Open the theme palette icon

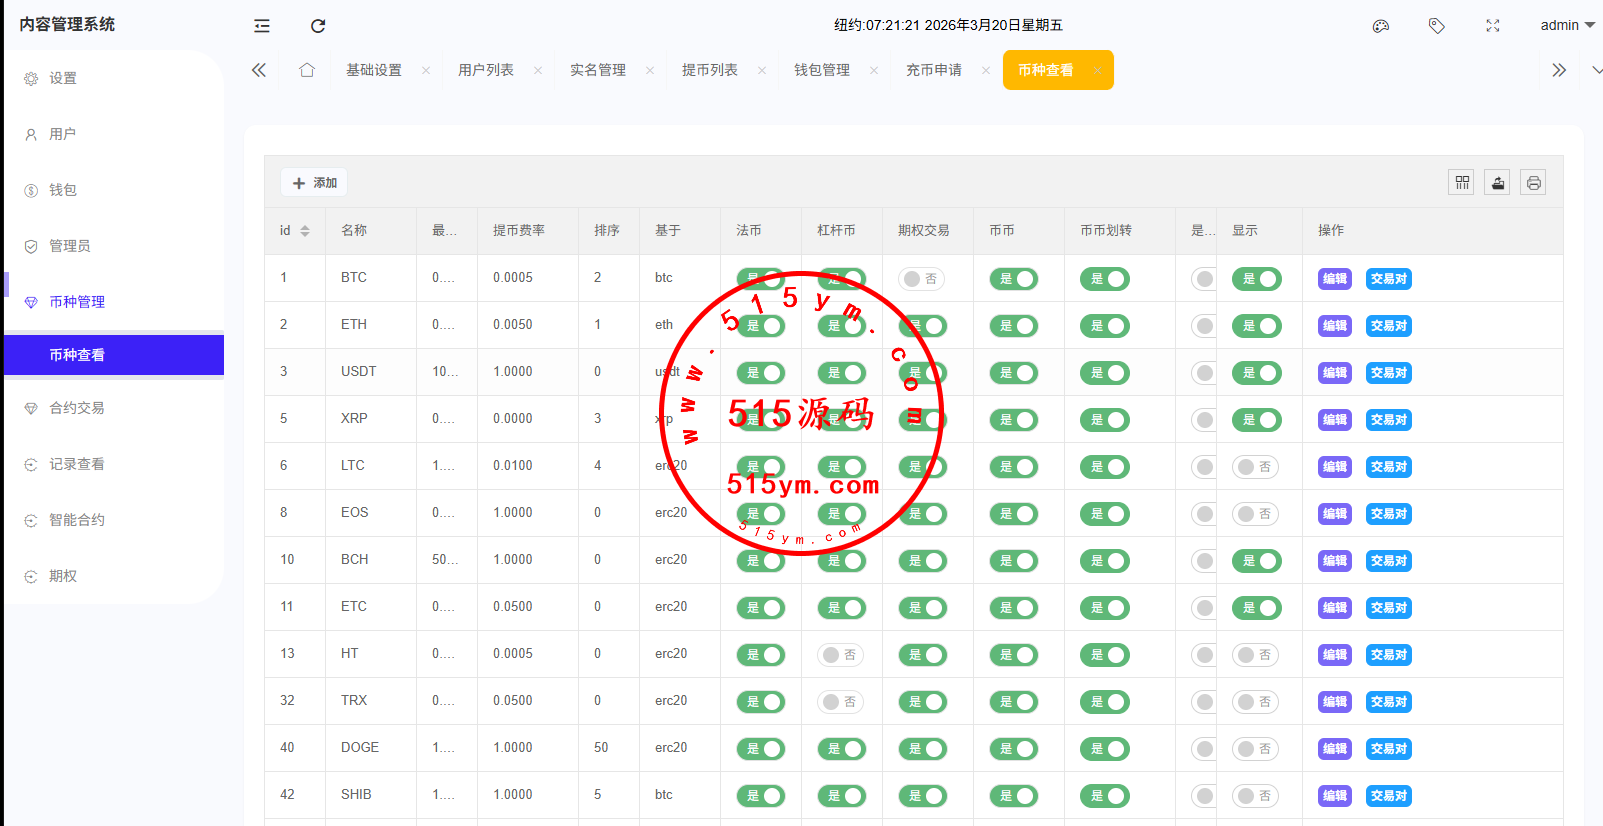[x=1381, y=26]
